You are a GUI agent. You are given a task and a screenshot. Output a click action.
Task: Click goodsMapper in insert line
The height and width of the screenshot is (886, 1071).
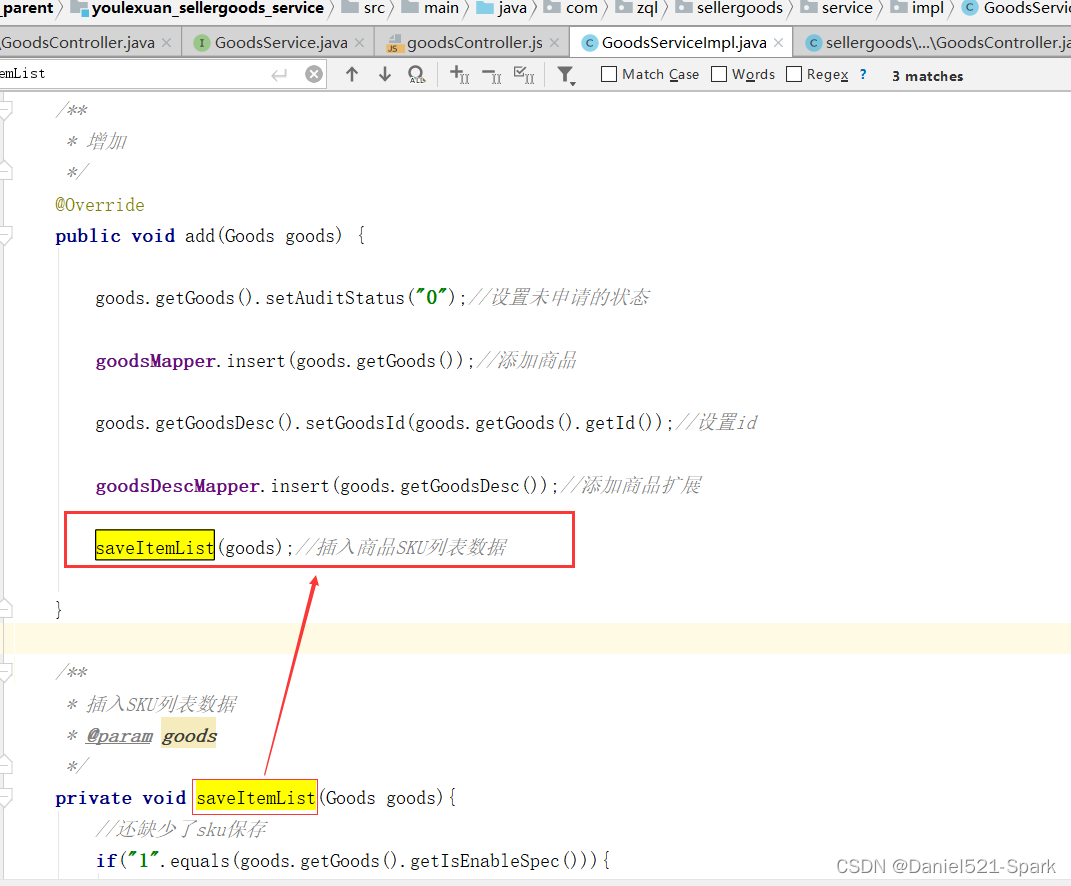[x=155, y=361]
